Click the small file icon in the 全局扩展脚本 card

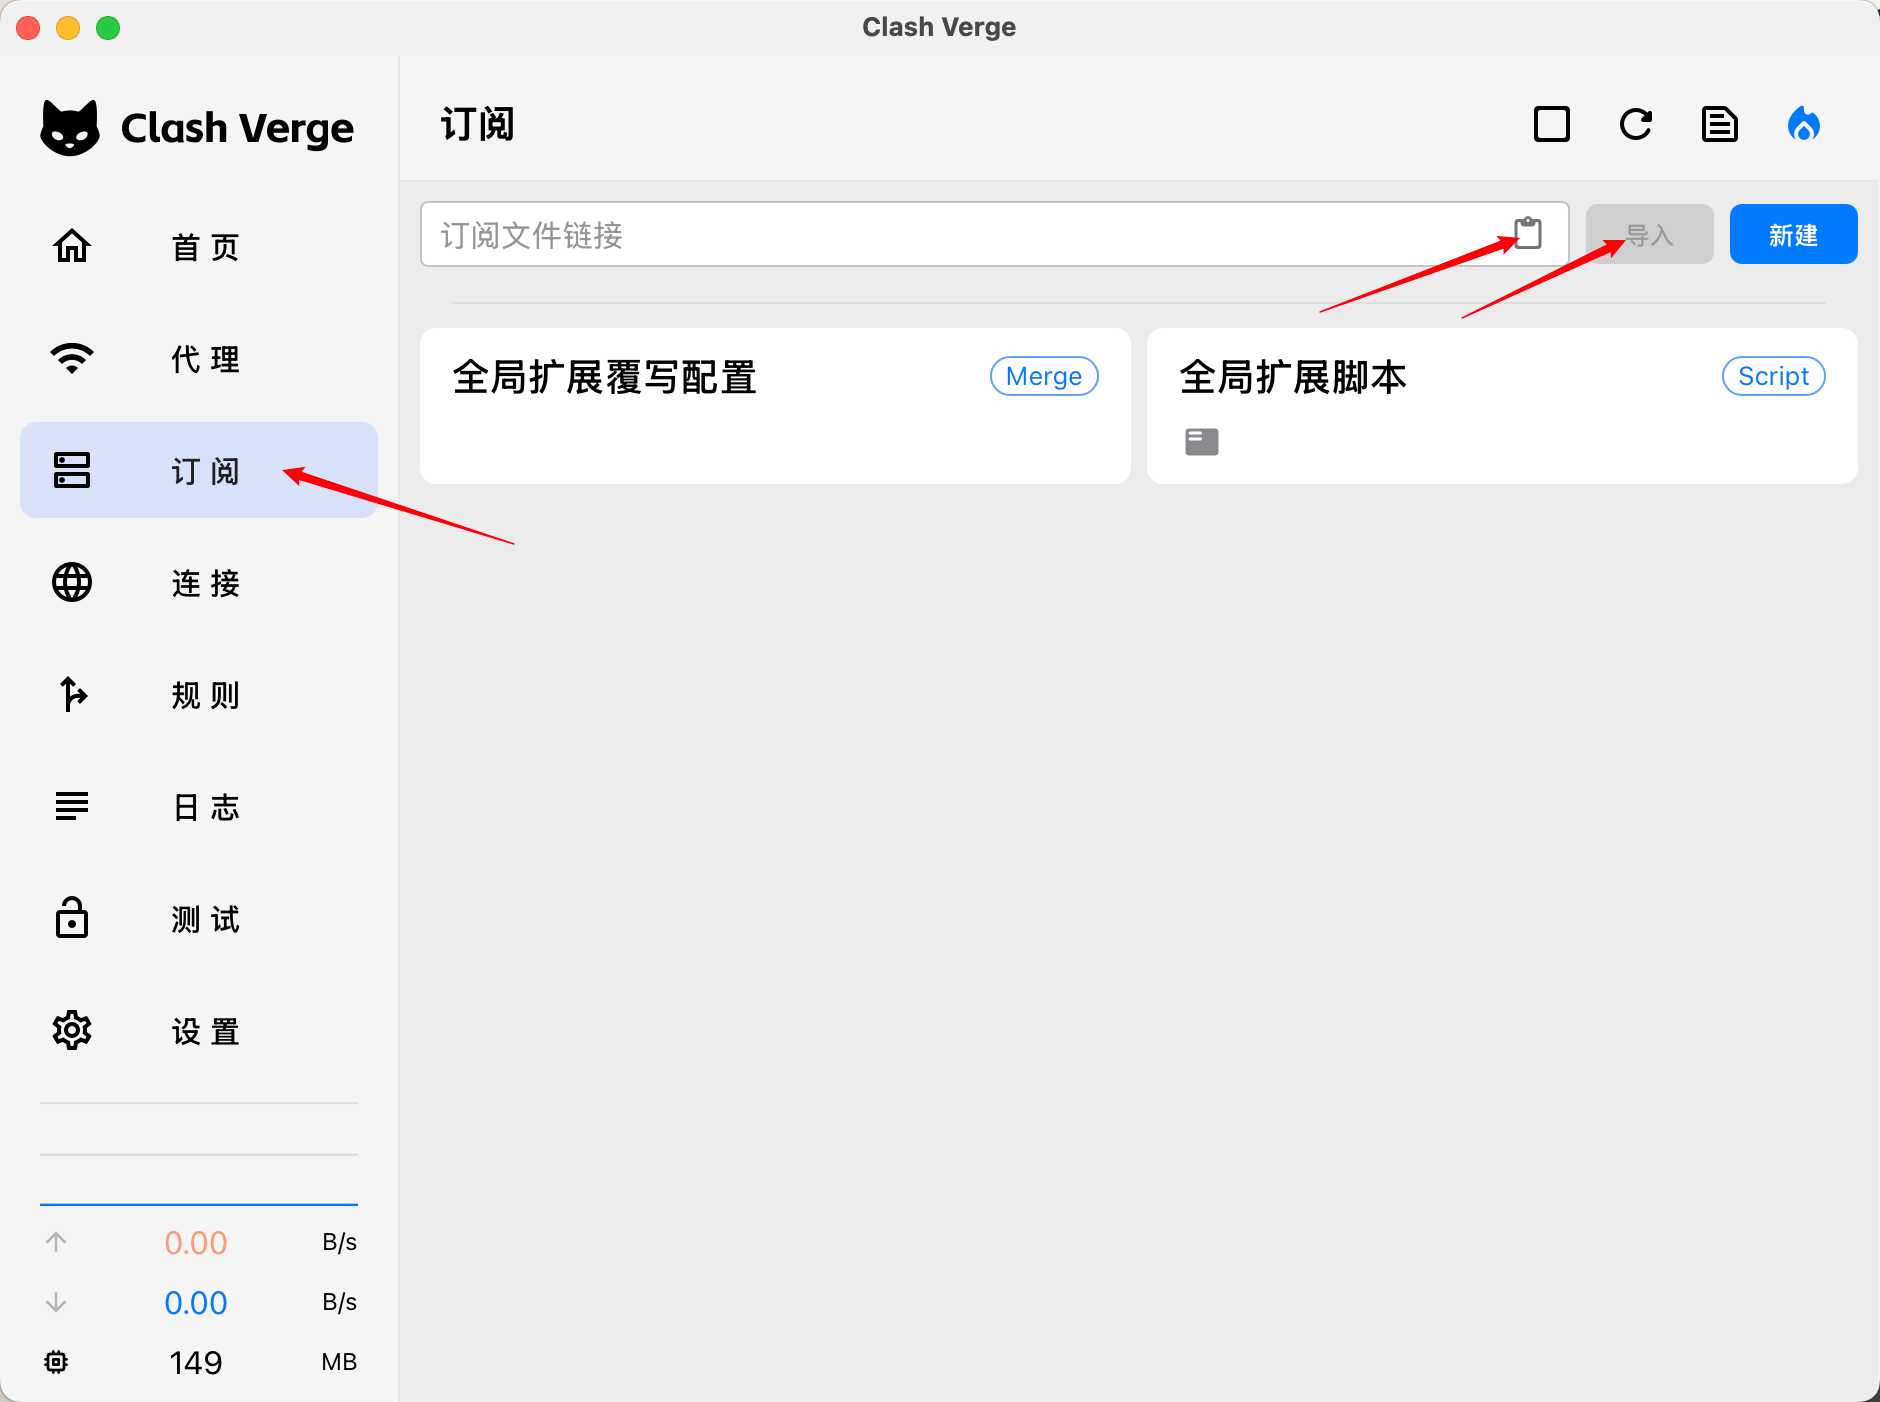pyautogui.click(x=1202, y=442)
